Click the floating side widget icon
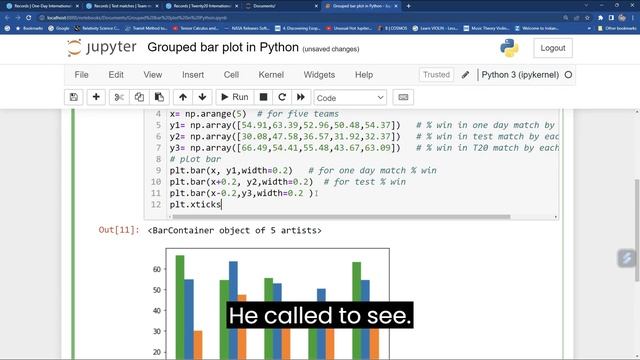This screenshot has height=360, width=640. 627,258
